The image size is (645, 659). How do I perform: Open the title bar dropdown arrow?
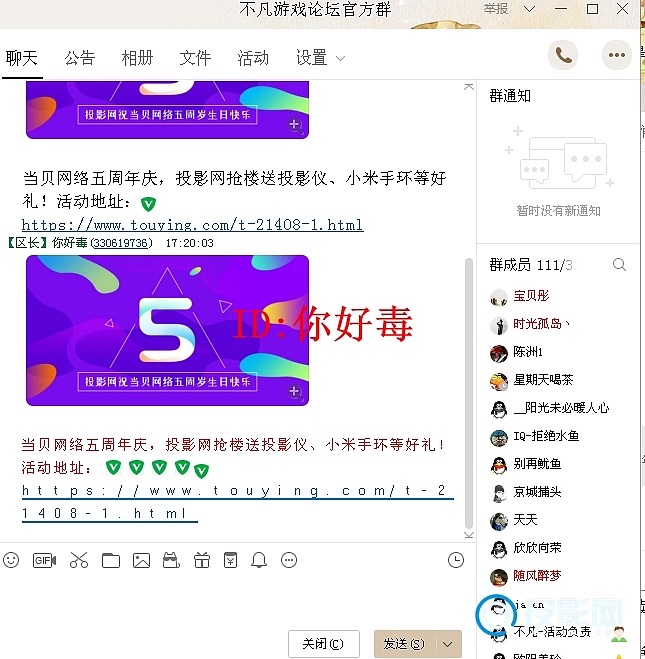point(529,9)
